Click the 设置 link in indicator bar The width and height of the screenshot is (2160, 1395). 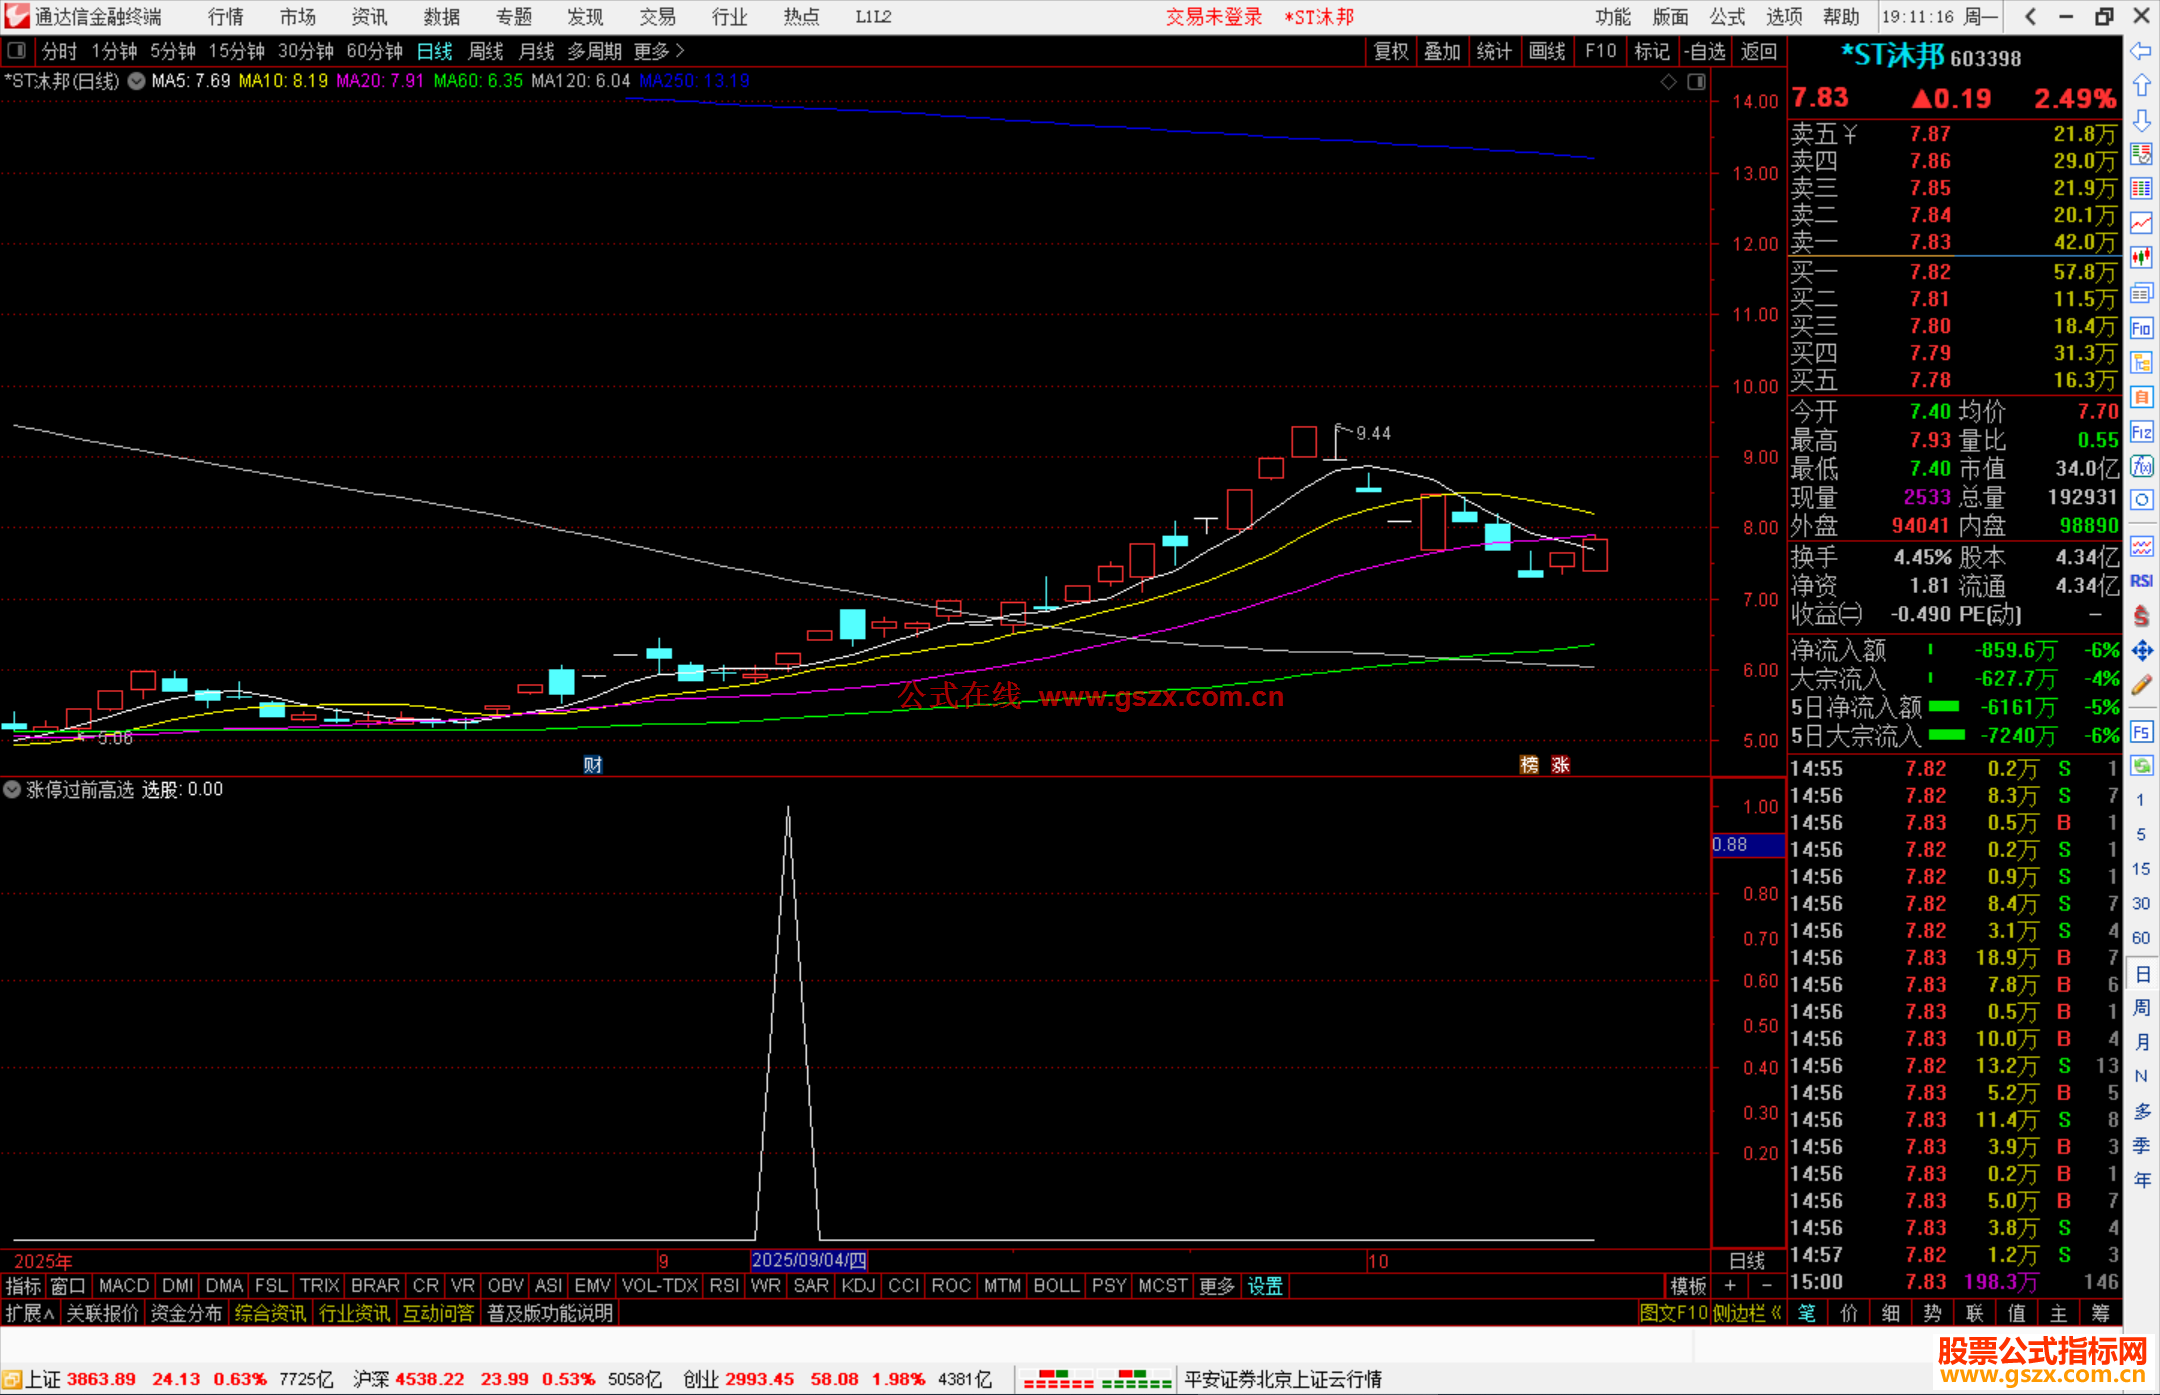point(1265,1286)
